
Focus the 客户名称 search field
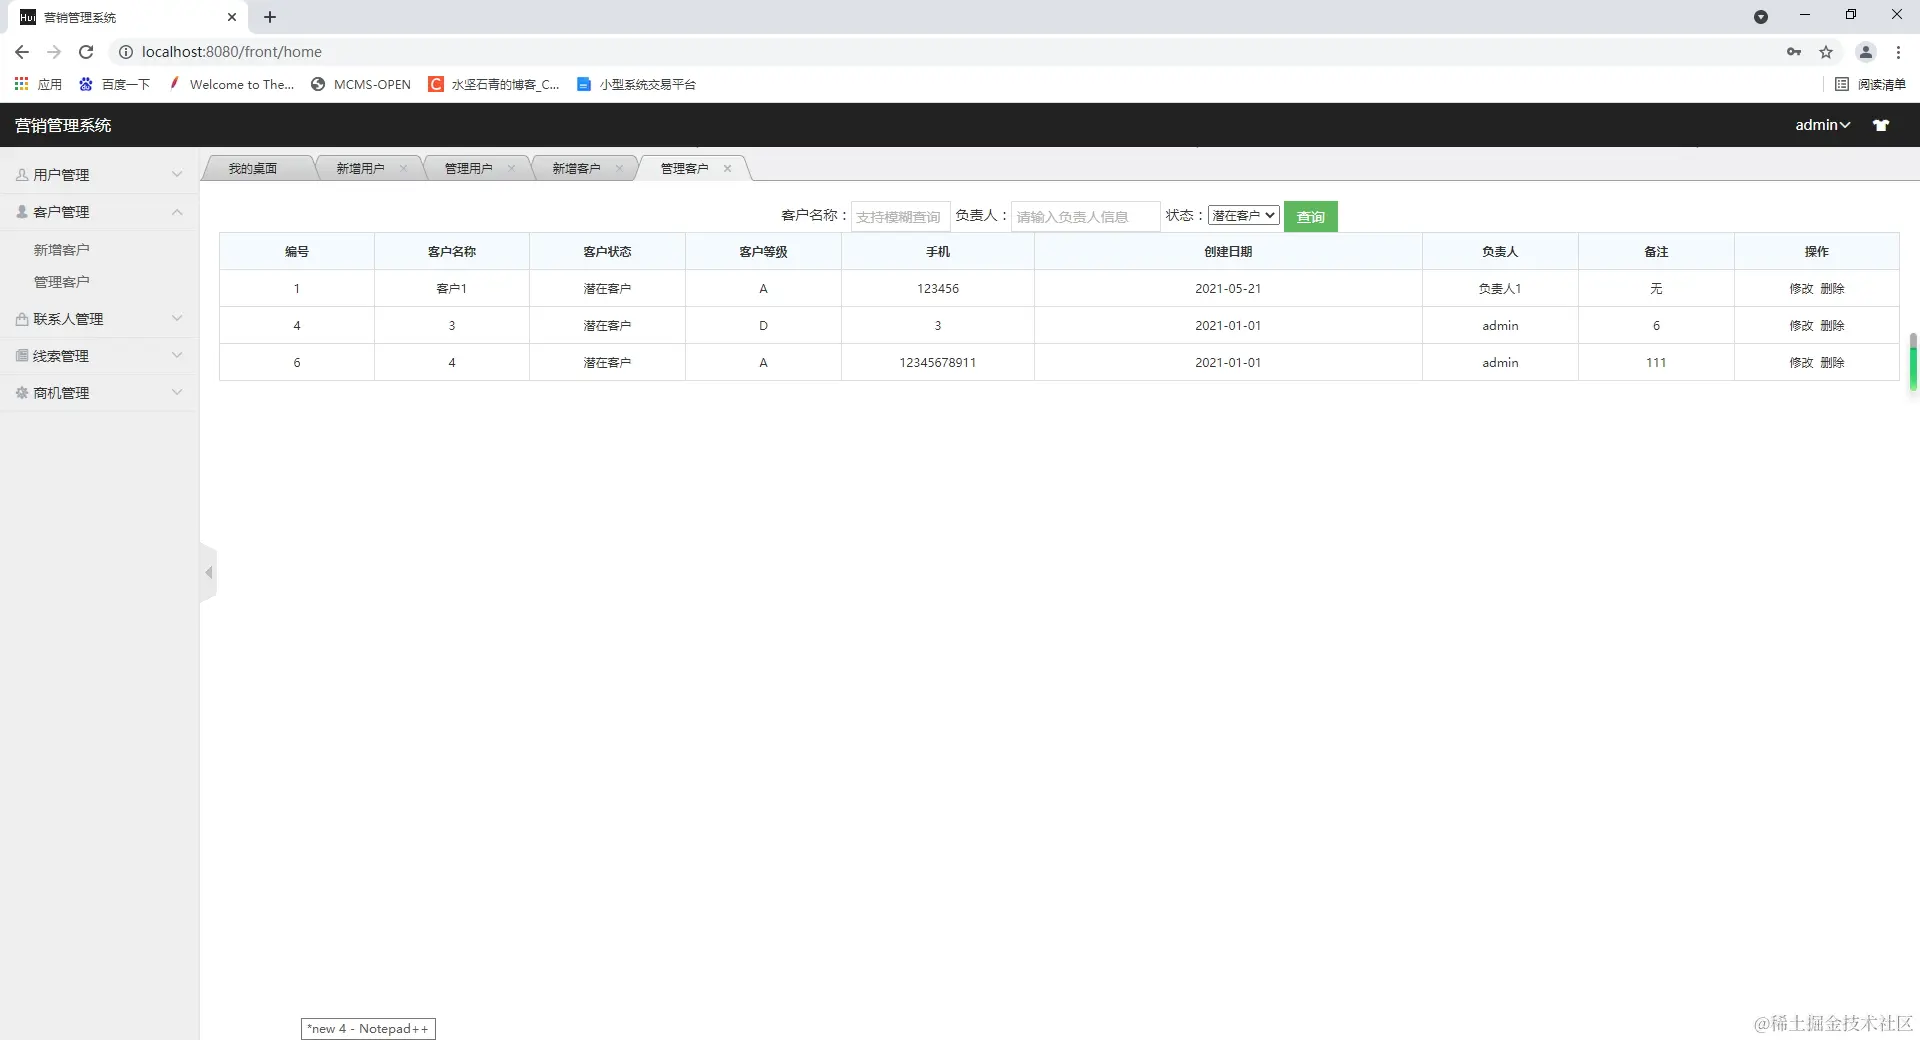(900, 216)
